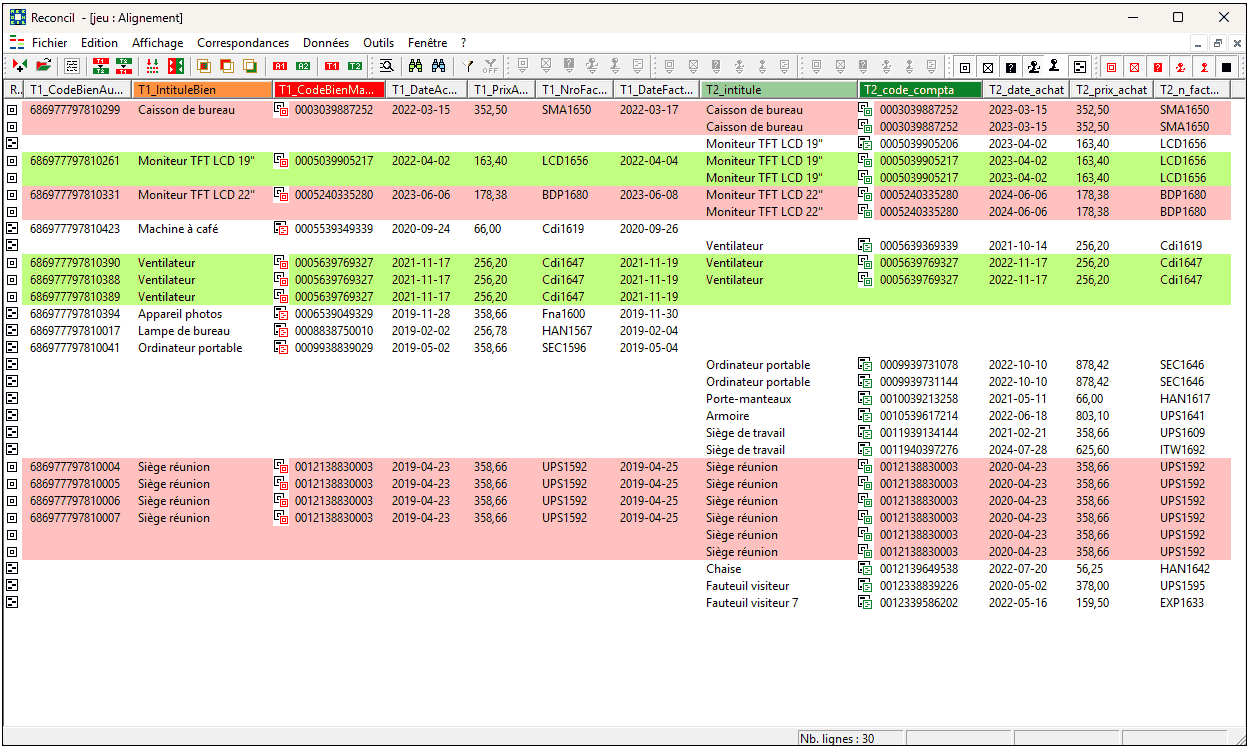
Task: Open the Correspondances menu
Action: (243, 43)
